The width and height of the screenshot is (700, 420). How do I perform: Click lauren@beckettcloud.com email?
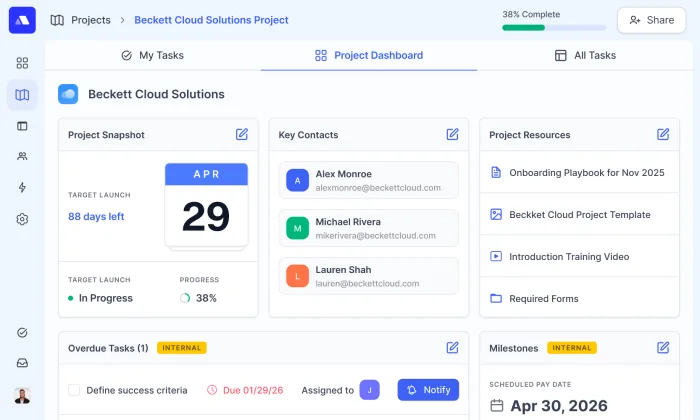pyautogui.click(x=367, y=283)
